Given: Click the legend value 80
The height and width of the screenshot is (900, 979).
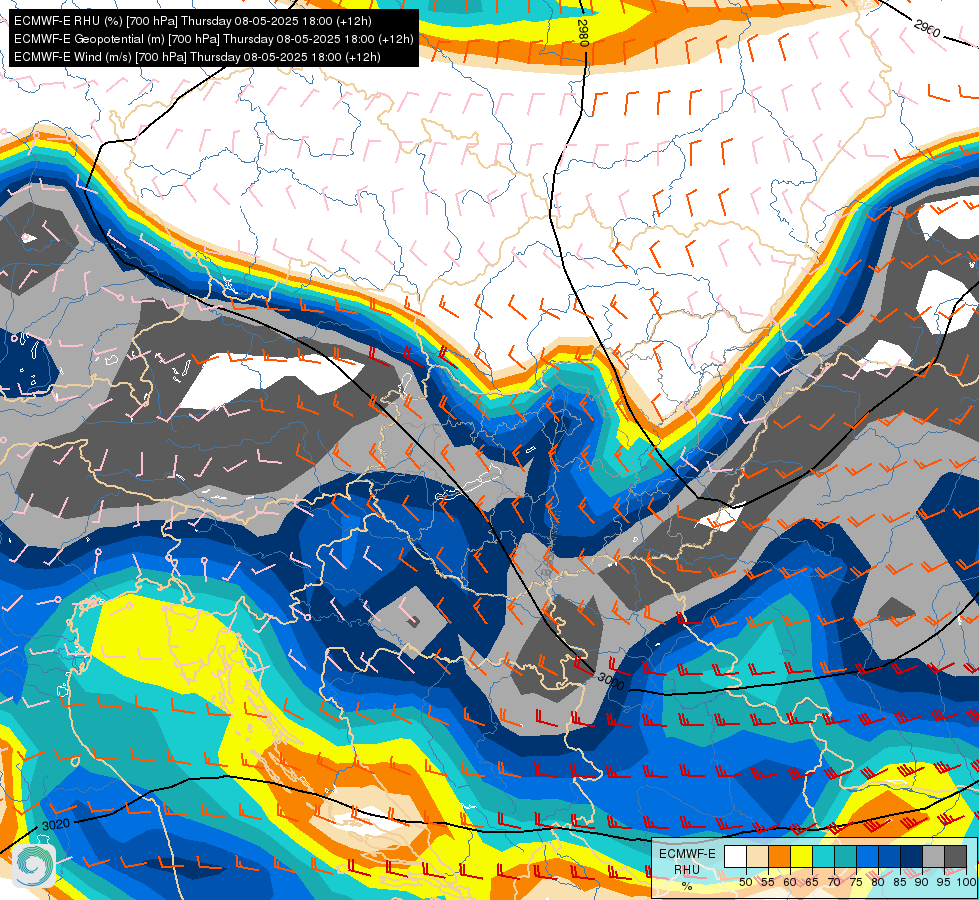Looking at the screenshot, I should tap(878, 882).
